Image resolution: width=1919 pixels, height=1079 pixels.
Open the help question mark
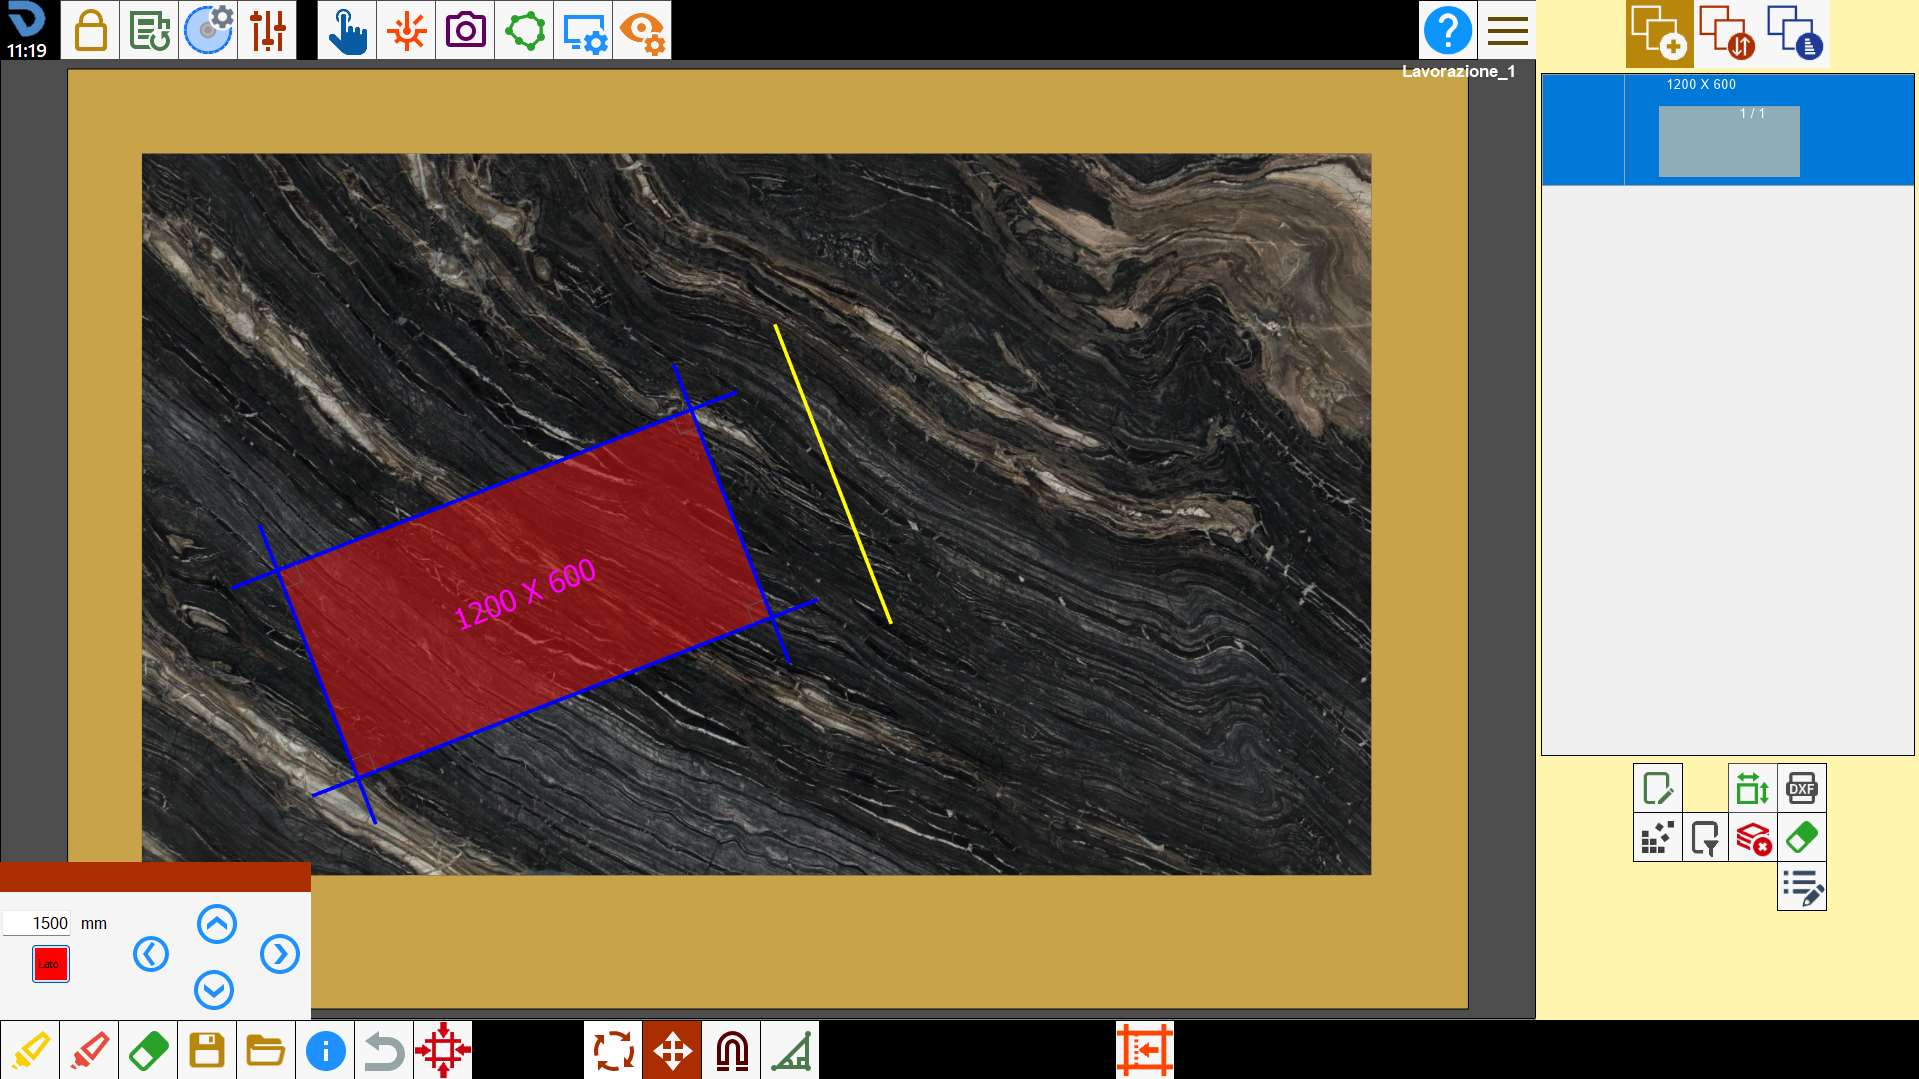tap(1447, 31)
